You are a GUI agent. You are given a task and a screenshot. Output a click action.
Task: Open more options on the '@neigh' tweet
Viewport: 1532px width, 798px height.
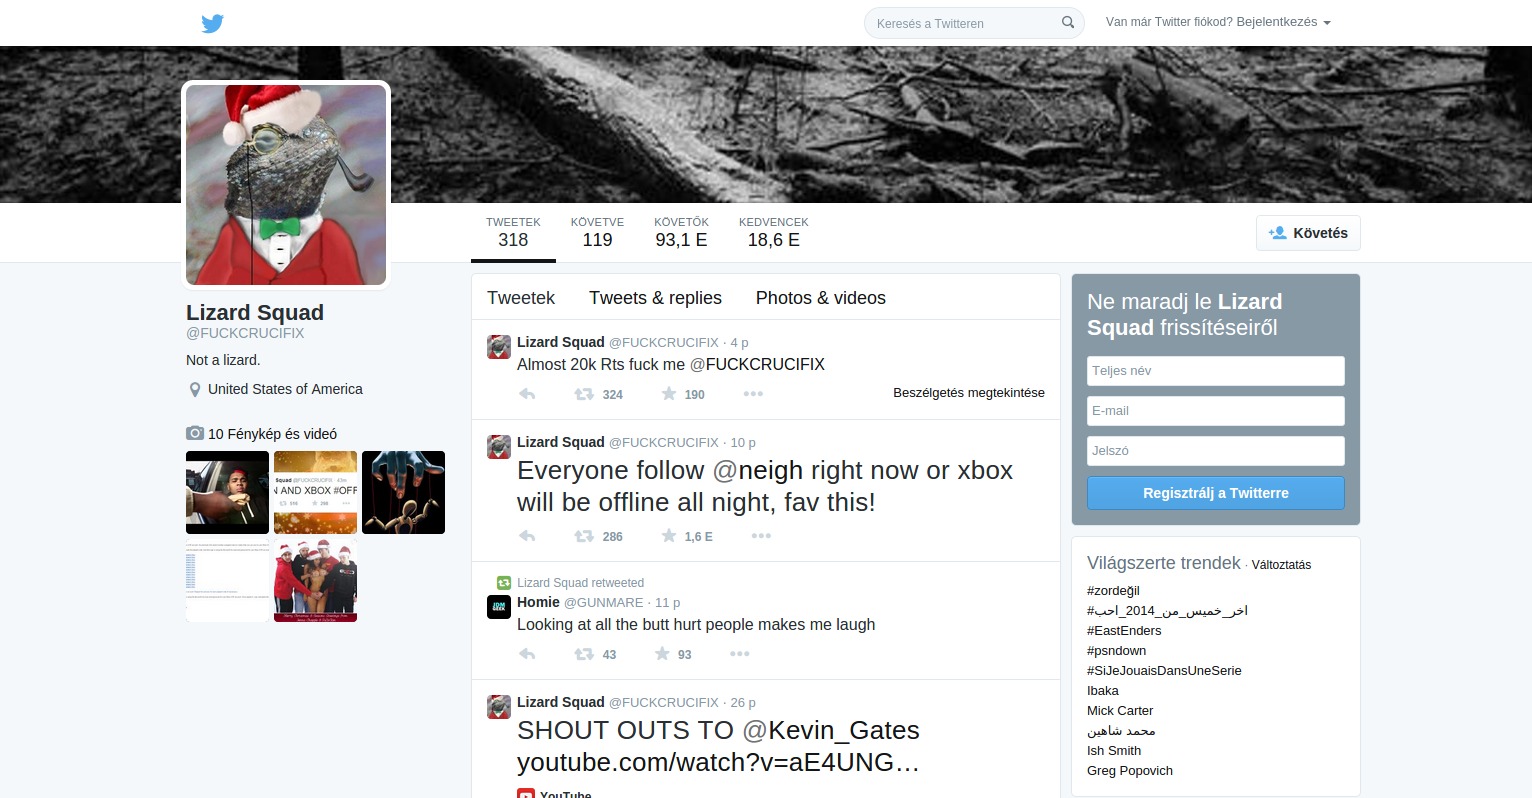(x=761, y=536)
